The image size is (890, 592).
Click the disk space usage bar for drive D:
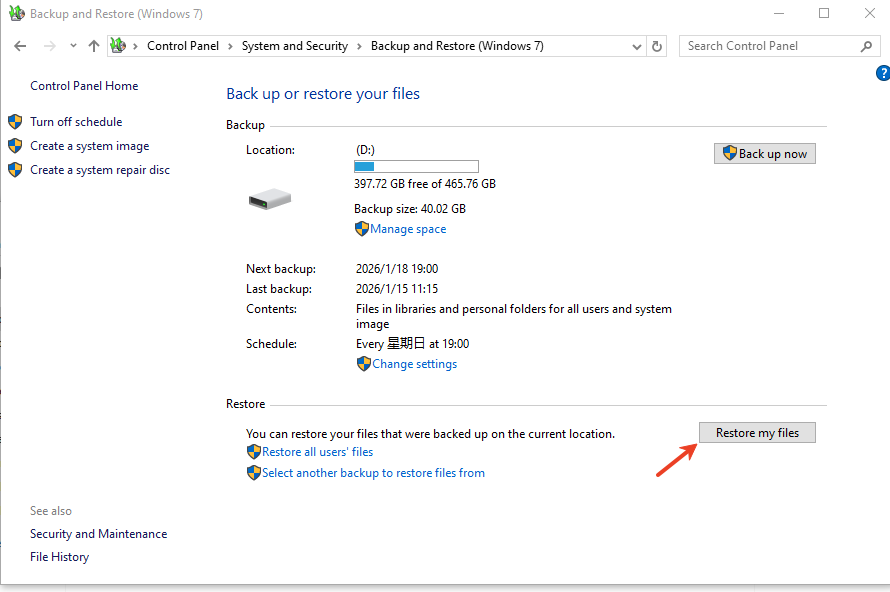[415, 166]
